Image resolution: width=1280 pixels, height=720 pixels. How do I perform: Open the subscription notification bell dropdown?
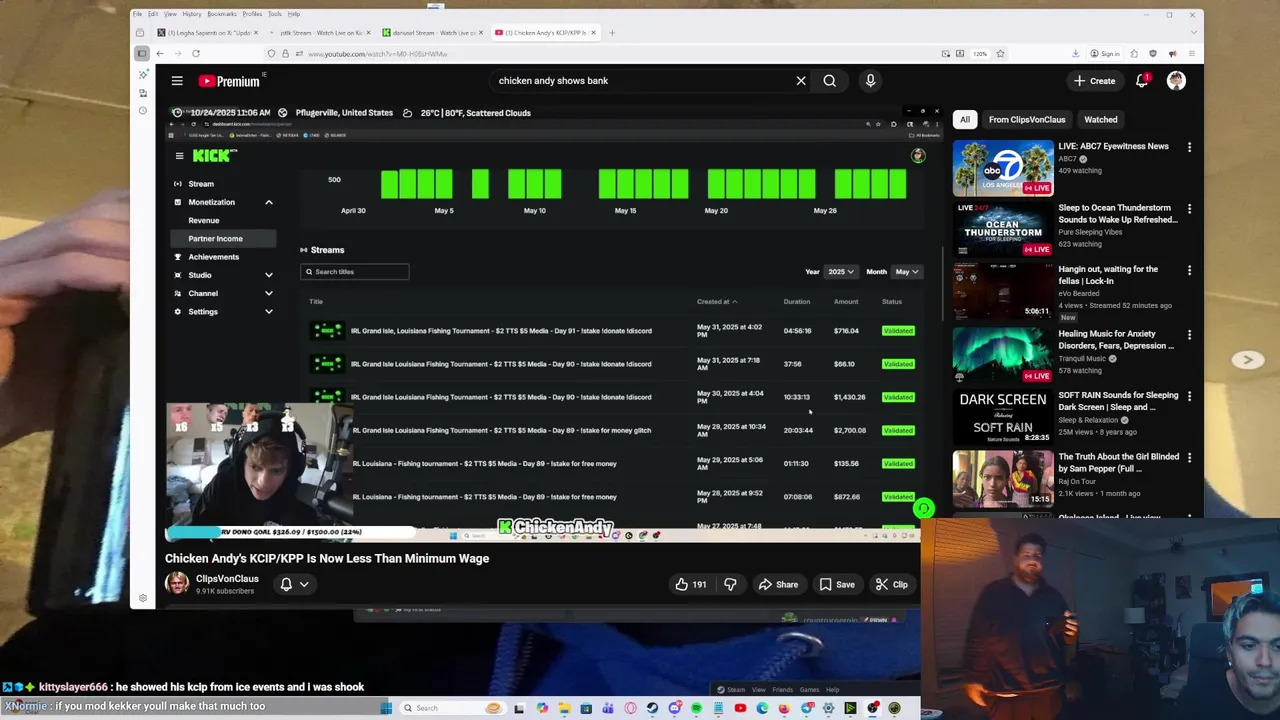[294, 584]
